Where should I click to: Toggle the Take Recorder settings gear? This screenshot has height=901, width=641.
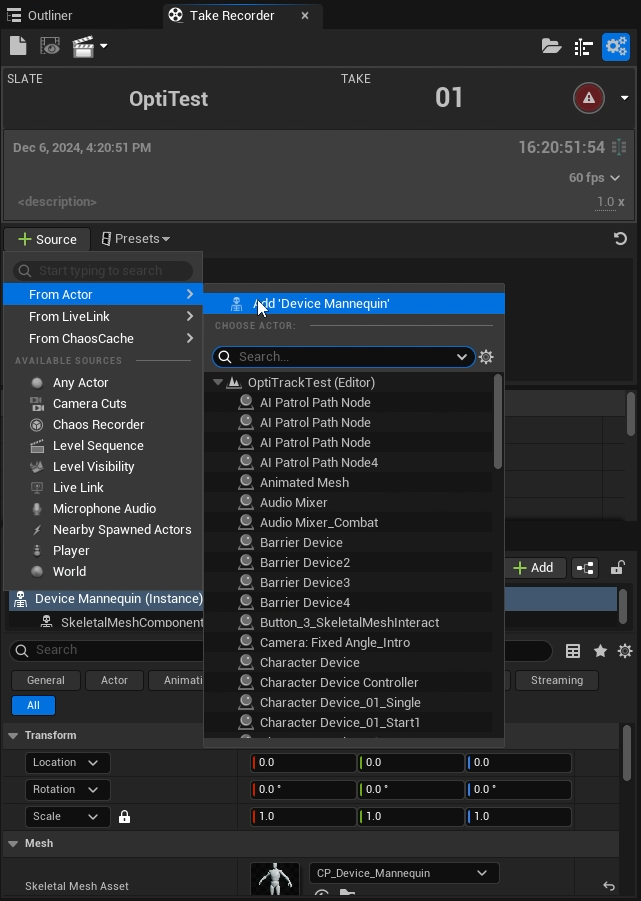pyautogui.click(x=616, y=46)
